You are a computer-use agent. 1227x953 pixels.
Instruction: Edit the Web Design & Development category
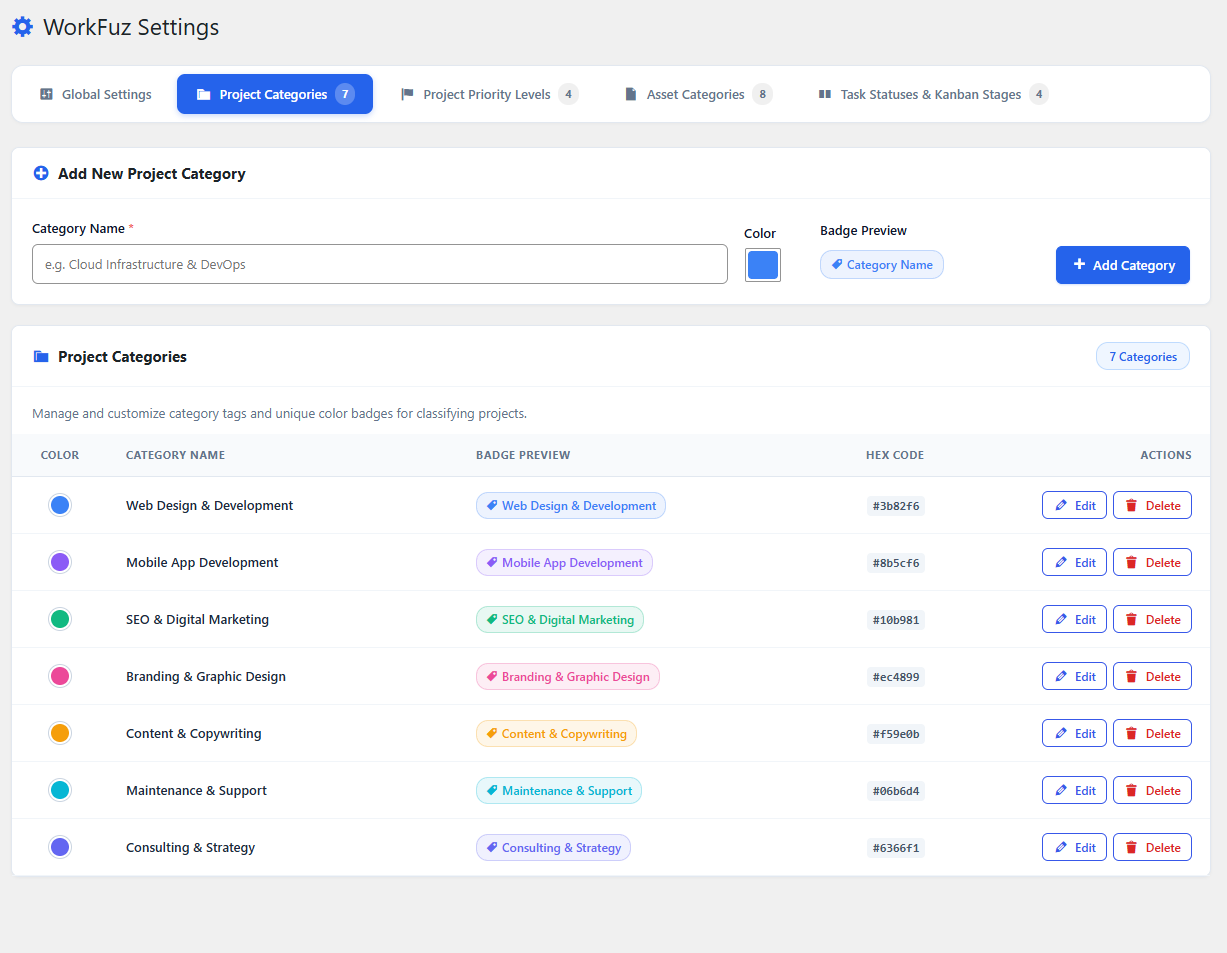click(1074, 505)
